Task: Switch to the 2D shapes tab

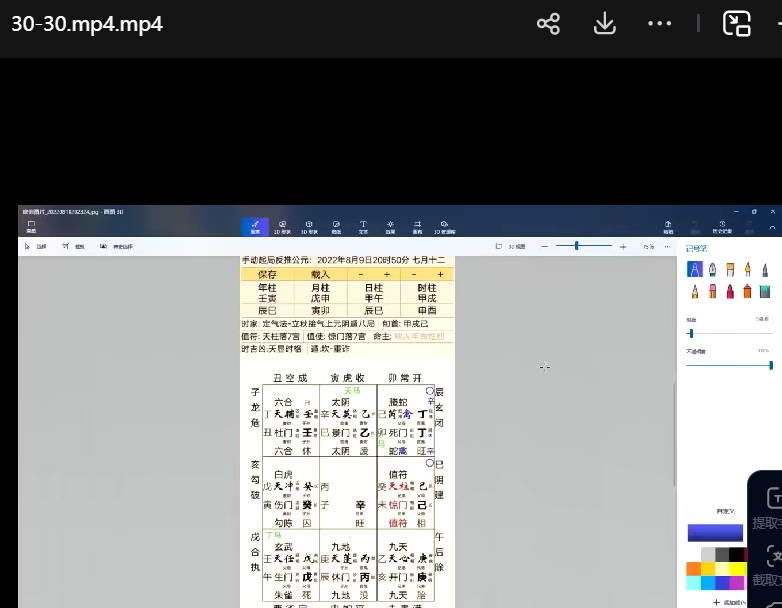Action: [282, 226]
